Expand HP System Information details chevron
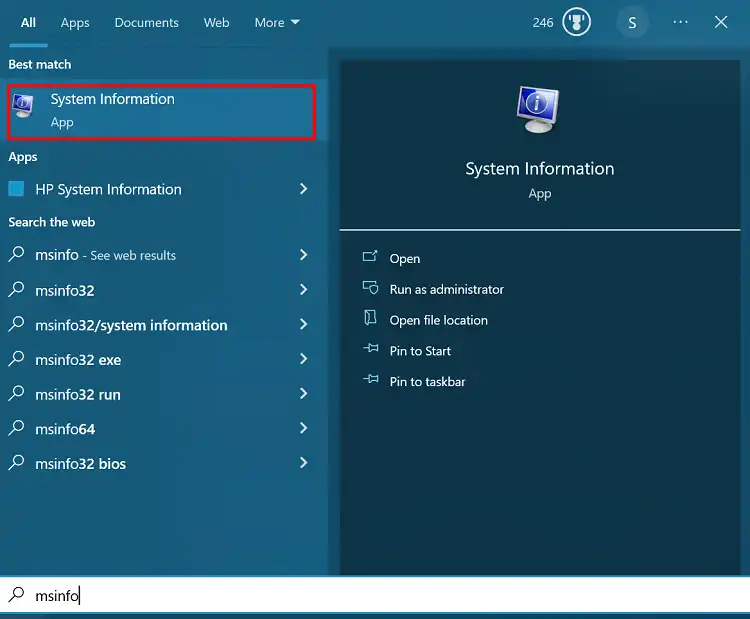 [303, 189]
